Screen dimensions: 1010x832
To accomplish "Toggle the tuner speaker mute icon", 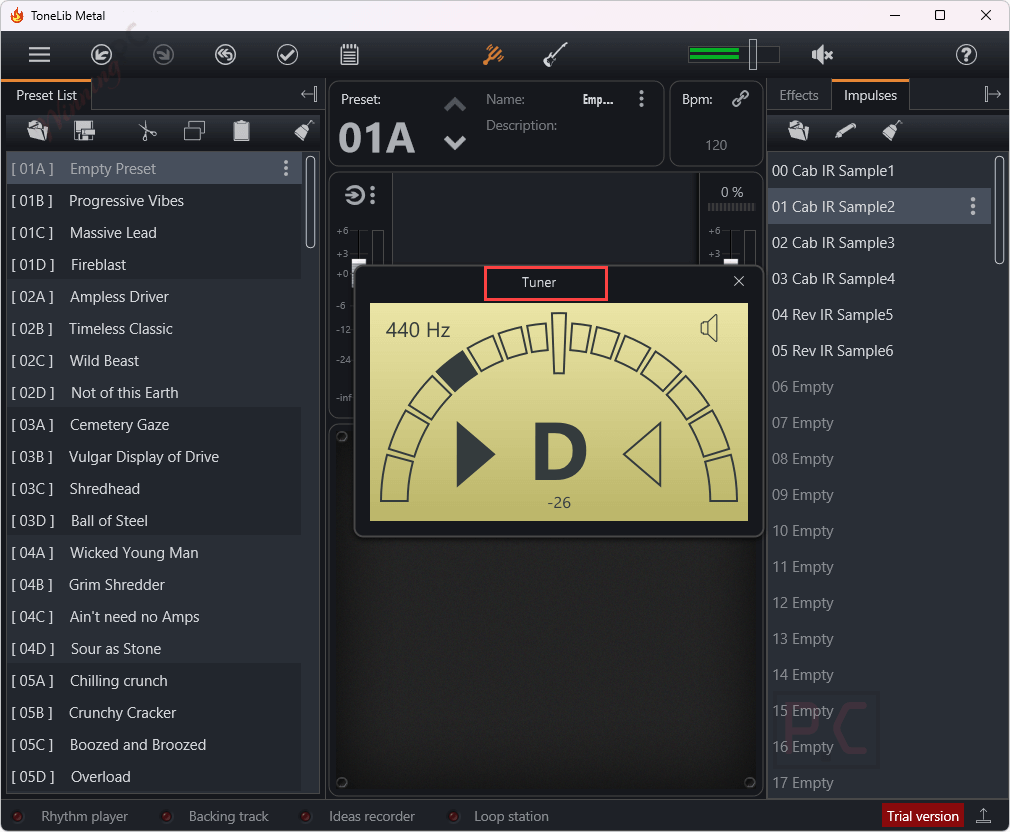I will tap(709, 328).
